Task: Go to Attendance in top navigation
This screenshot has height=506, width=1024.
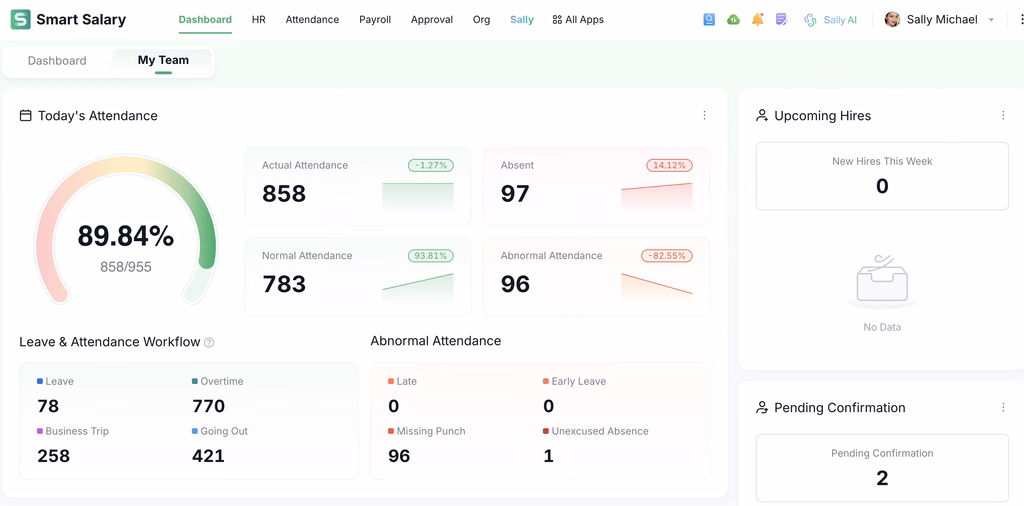Action: tap(312, 20)
